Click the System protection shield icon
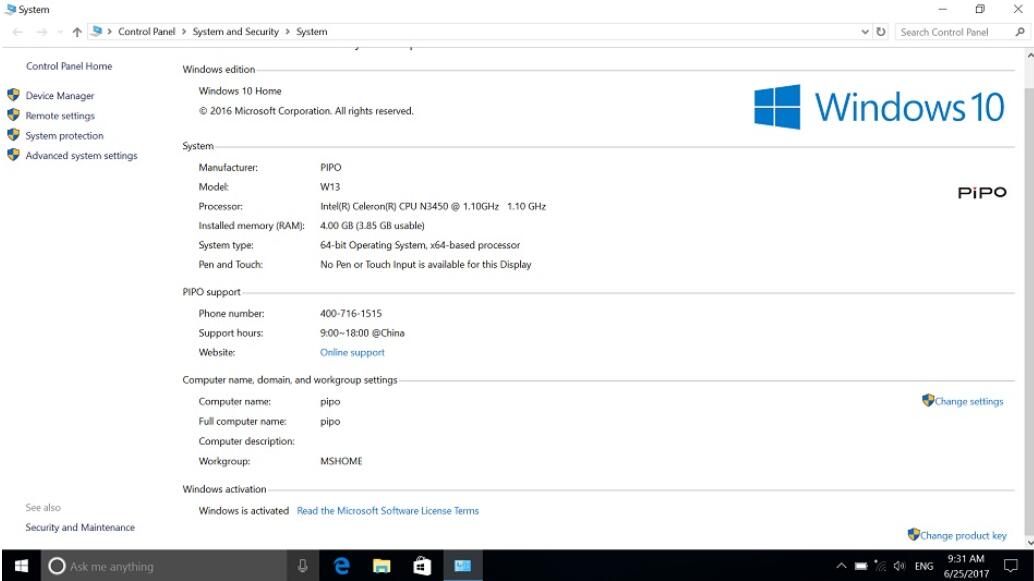Image resolution: width=1034 pixels, height=581 pixels. coord(13,135)
